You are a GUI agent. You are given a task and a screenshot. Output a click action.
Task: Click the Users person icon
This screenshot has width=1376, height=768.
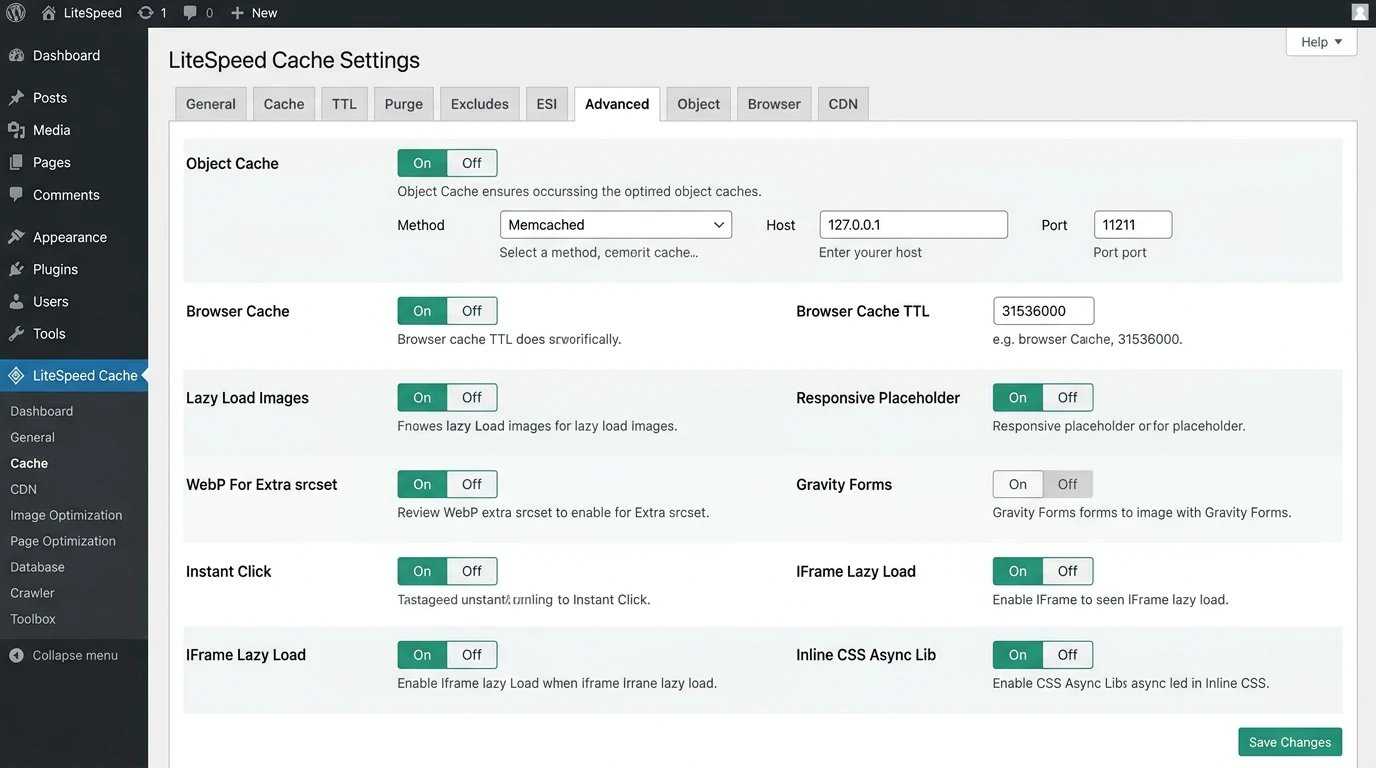[16, 301]
